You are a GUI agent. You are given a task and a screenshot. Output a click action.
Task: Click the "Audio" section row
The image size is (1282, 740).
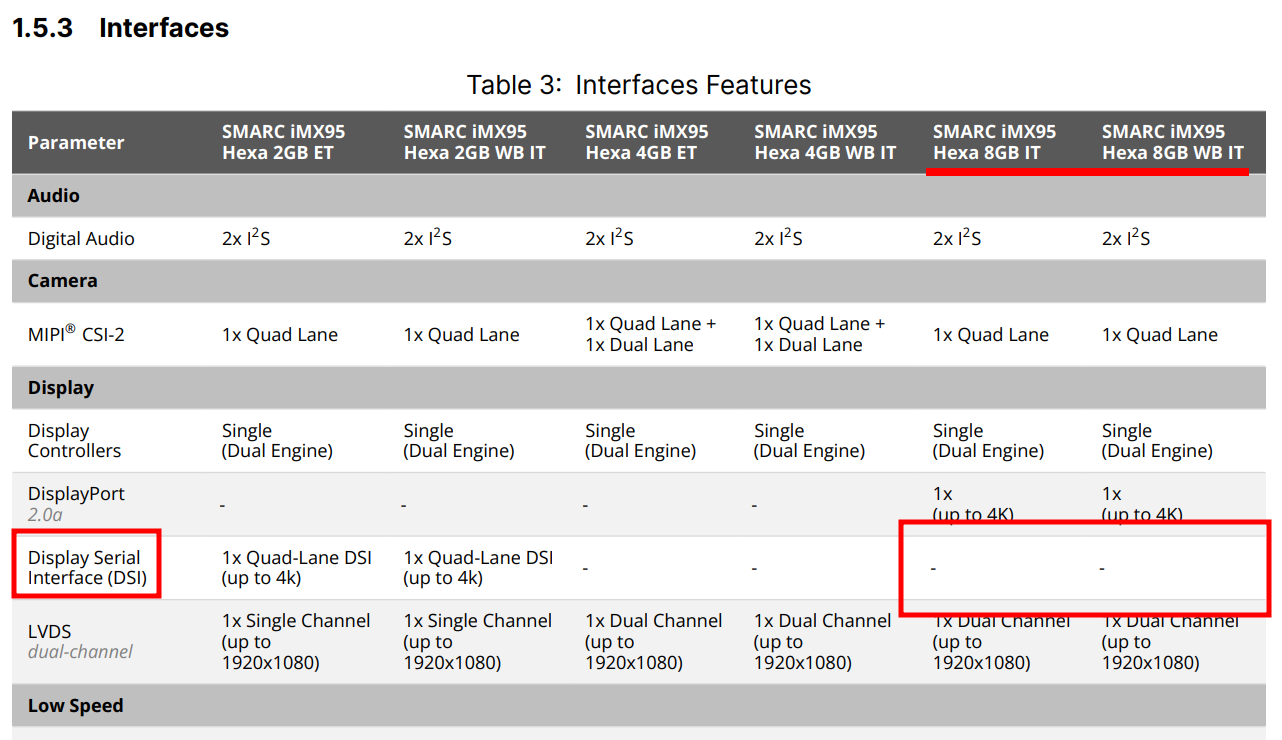[54, 196]
